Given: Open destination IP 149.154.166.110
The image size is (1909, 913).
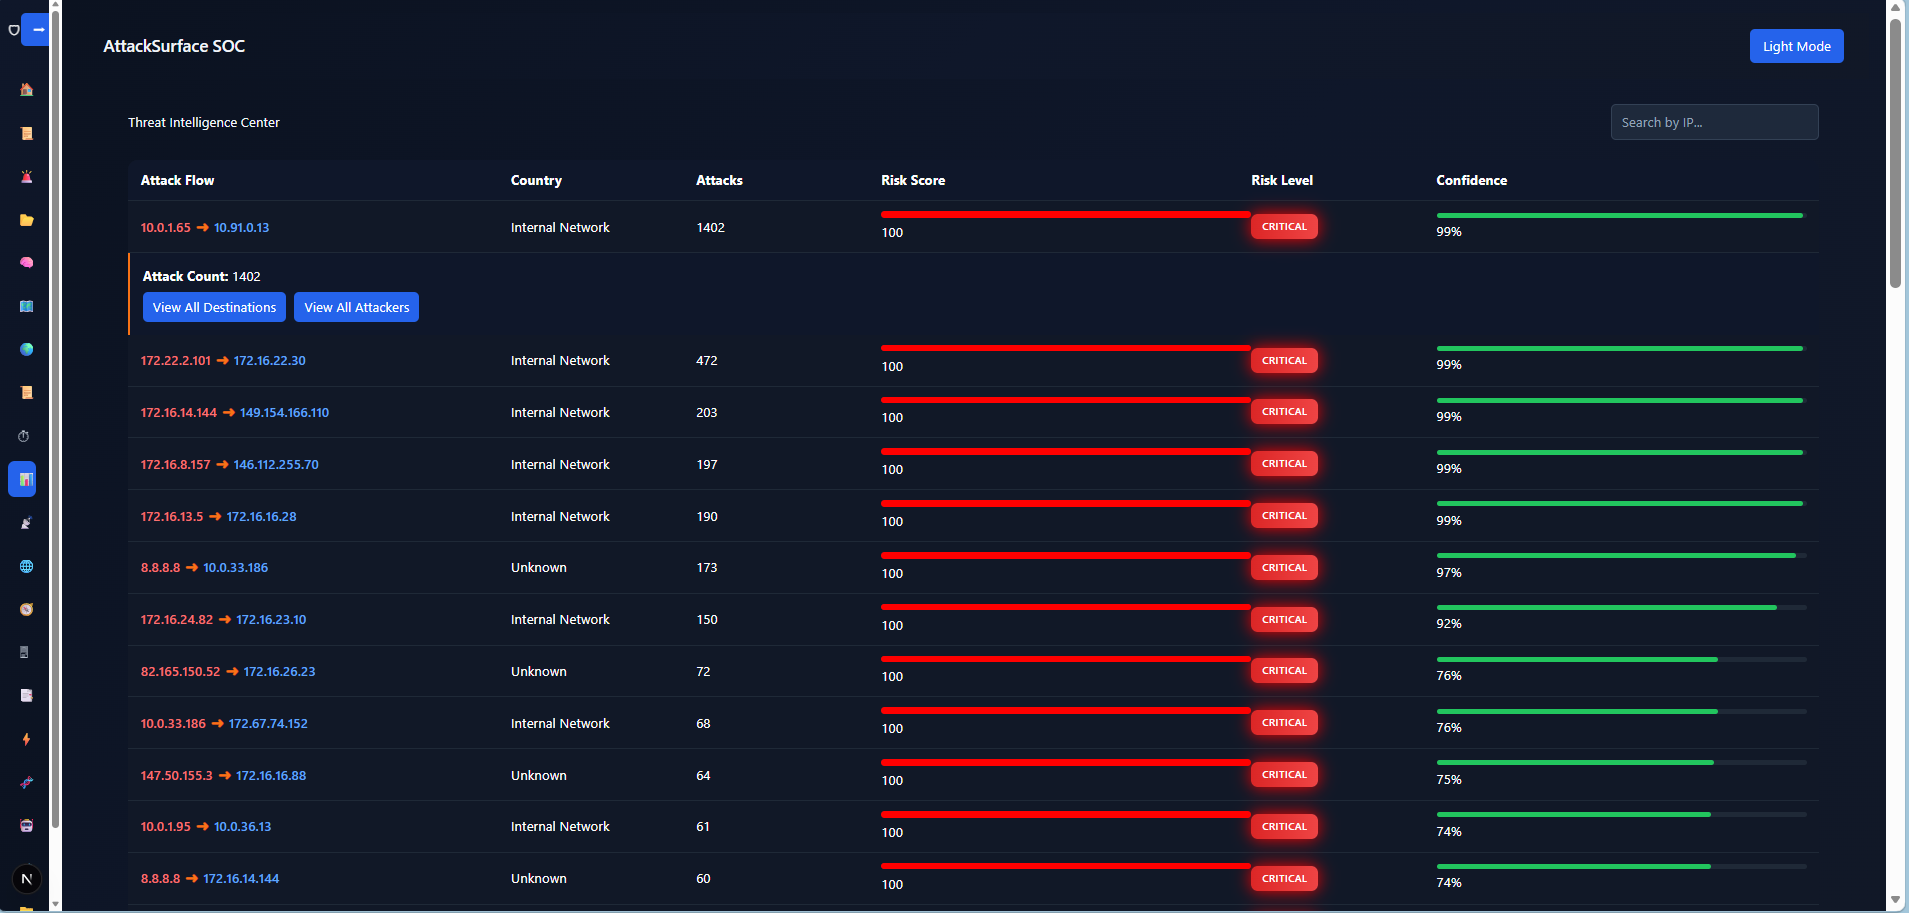Looking at the screenshot, I should pyautogui.click(x=284, y=413).
